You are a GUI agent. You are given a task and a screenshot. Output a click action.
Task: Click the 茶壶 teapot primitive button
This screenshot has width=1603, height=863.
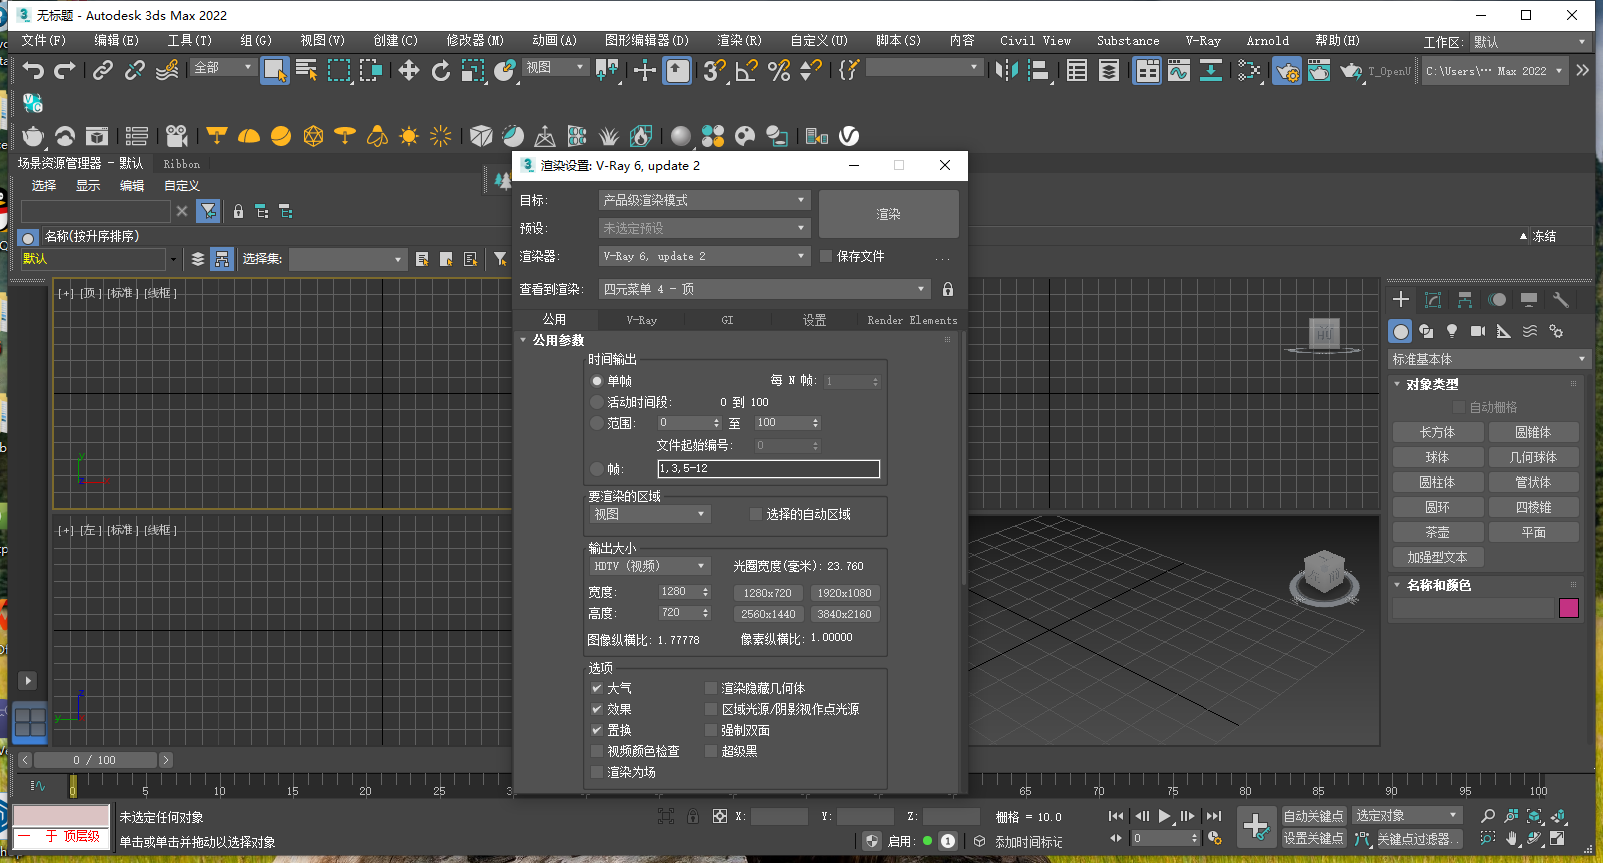coord(1437,532)
